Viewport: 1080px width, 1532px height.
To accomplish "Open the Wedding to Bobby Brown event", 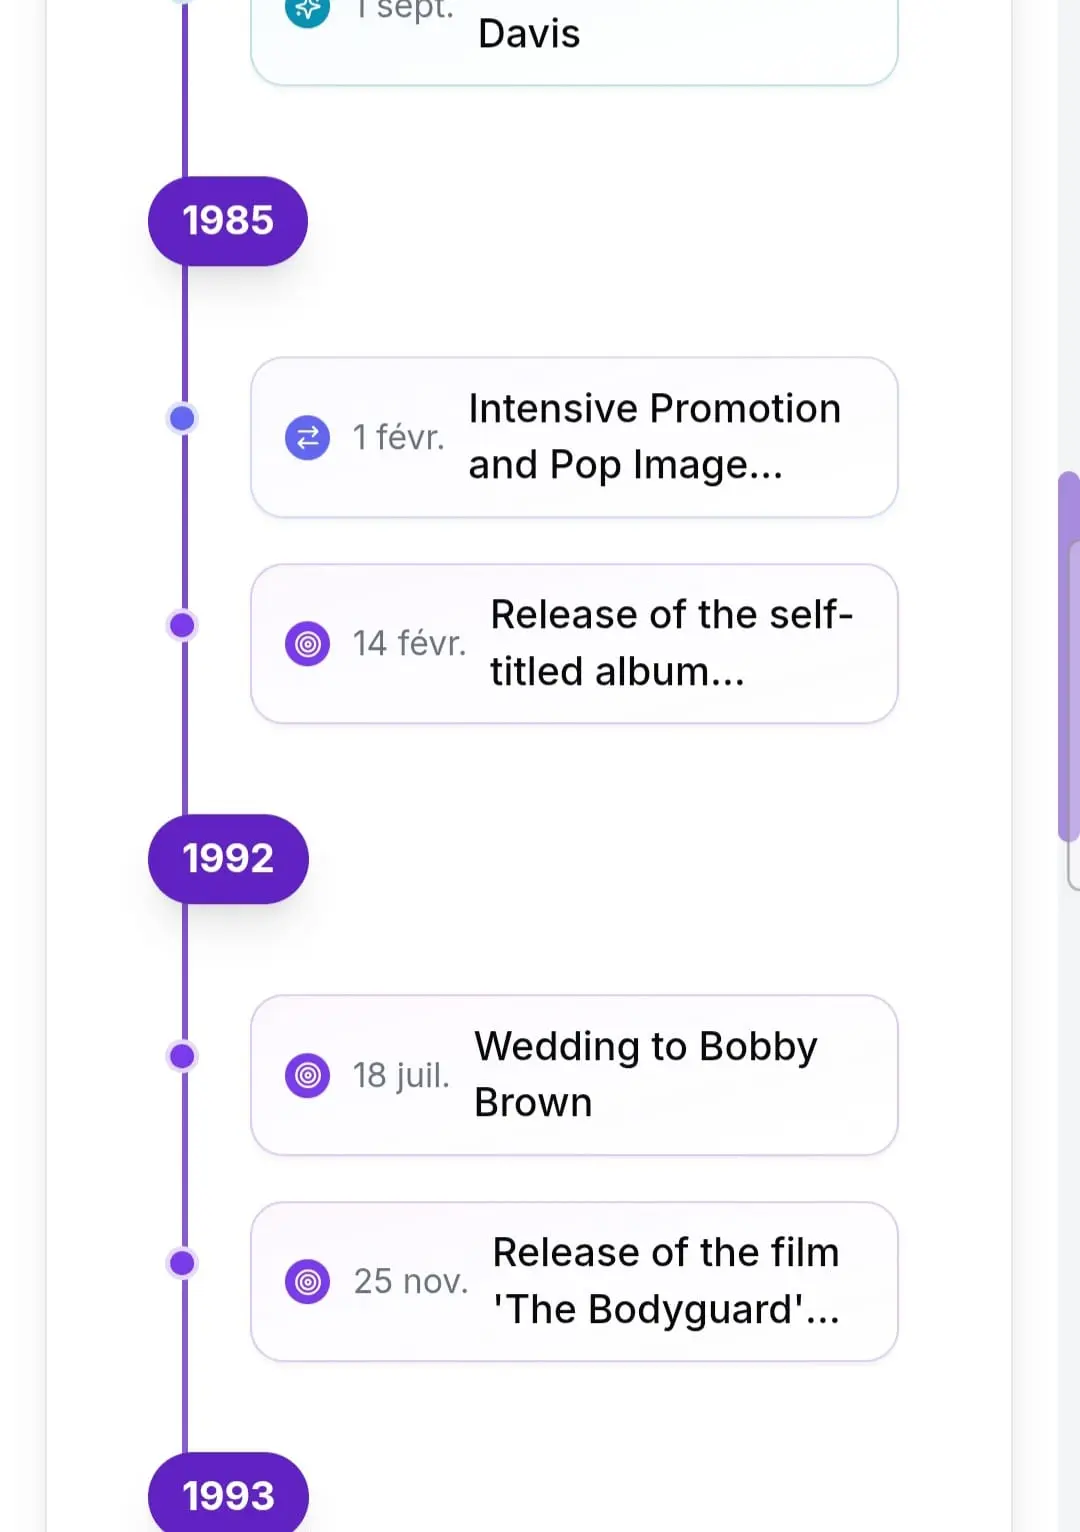I will coord(574,1075).
